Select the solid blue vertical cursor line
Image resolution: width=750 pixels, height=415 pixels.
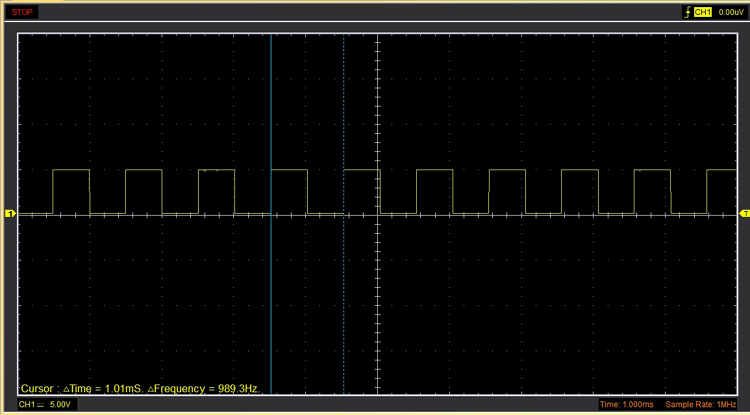point(271,120)
